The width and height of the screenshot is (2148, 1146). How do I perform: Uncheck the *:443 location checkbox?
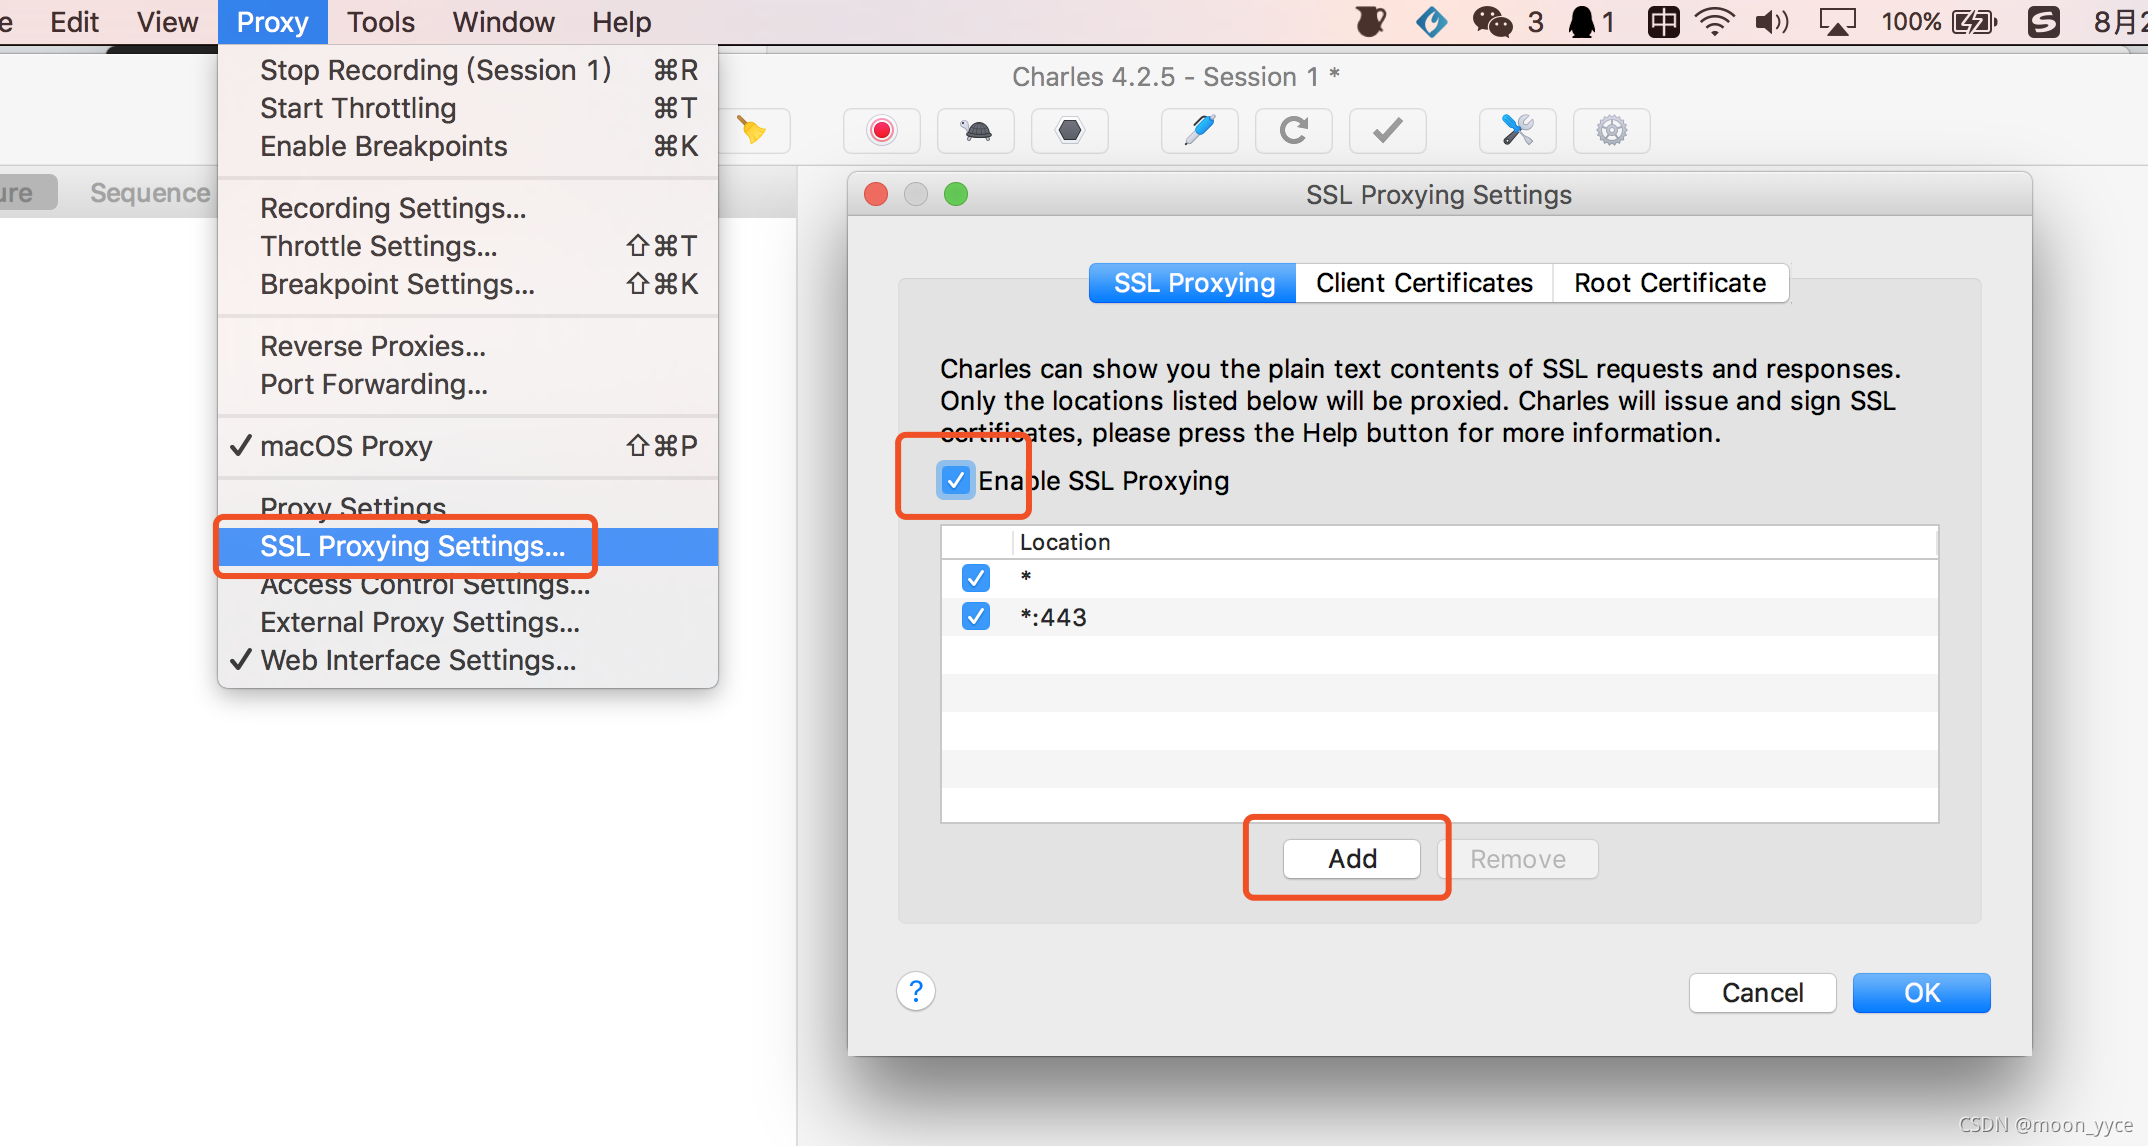pyautogui.click(x=976, y=616)
